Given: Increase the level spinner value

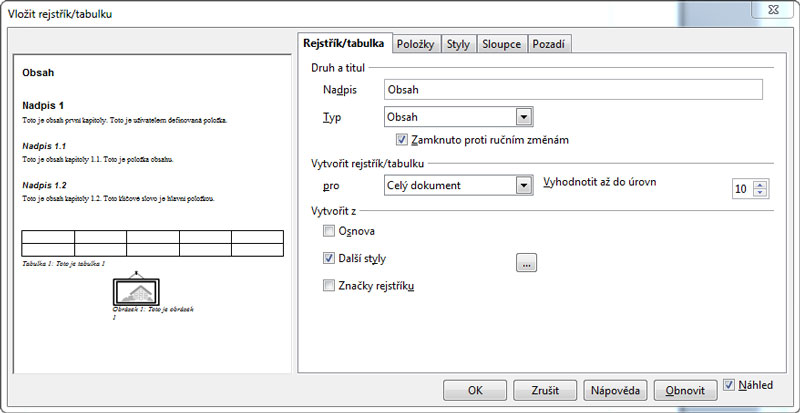Looking at the screenshot, I should (x=760, y=184).
